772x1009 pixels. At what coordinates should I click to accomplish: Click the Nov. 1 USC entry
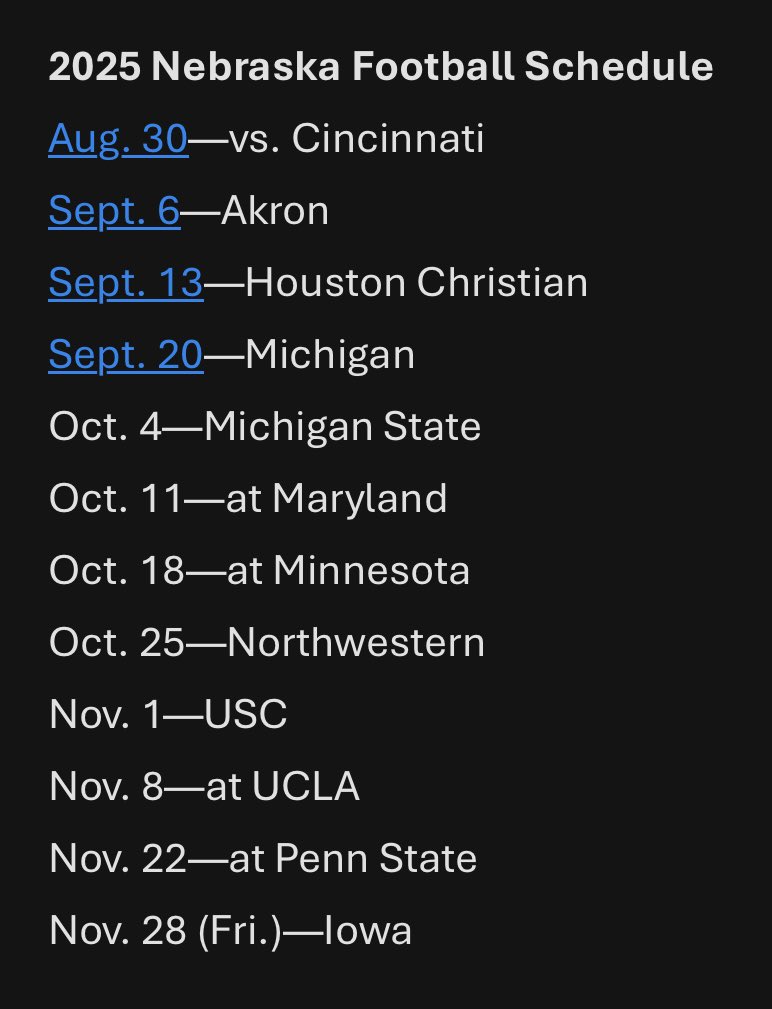click(x=167, y=715)
